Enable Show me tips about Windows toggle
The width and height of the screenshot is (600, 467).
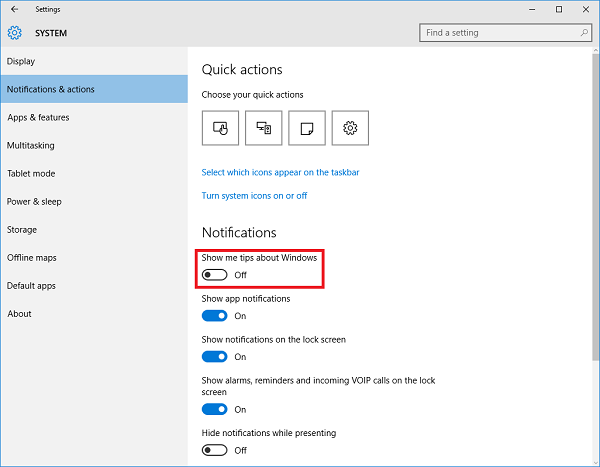pos(214,274)
